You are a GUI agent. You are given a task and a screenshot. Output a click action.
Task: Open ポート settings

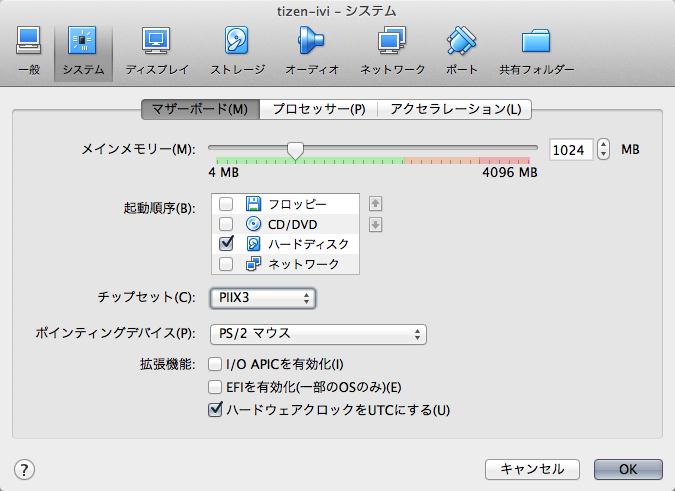tap(461, 52)
